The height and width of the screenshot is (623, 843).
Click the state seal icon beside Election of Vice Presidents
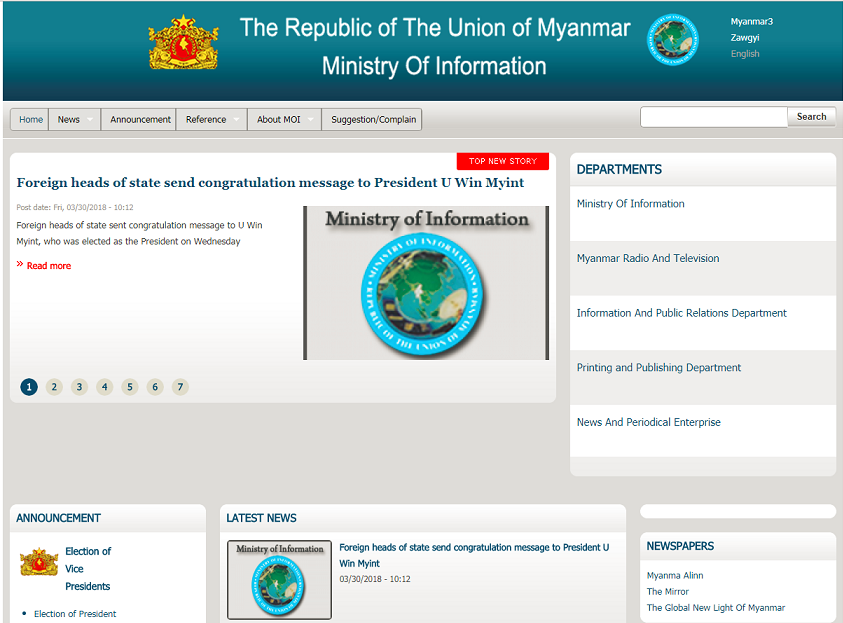coord(39,562)
